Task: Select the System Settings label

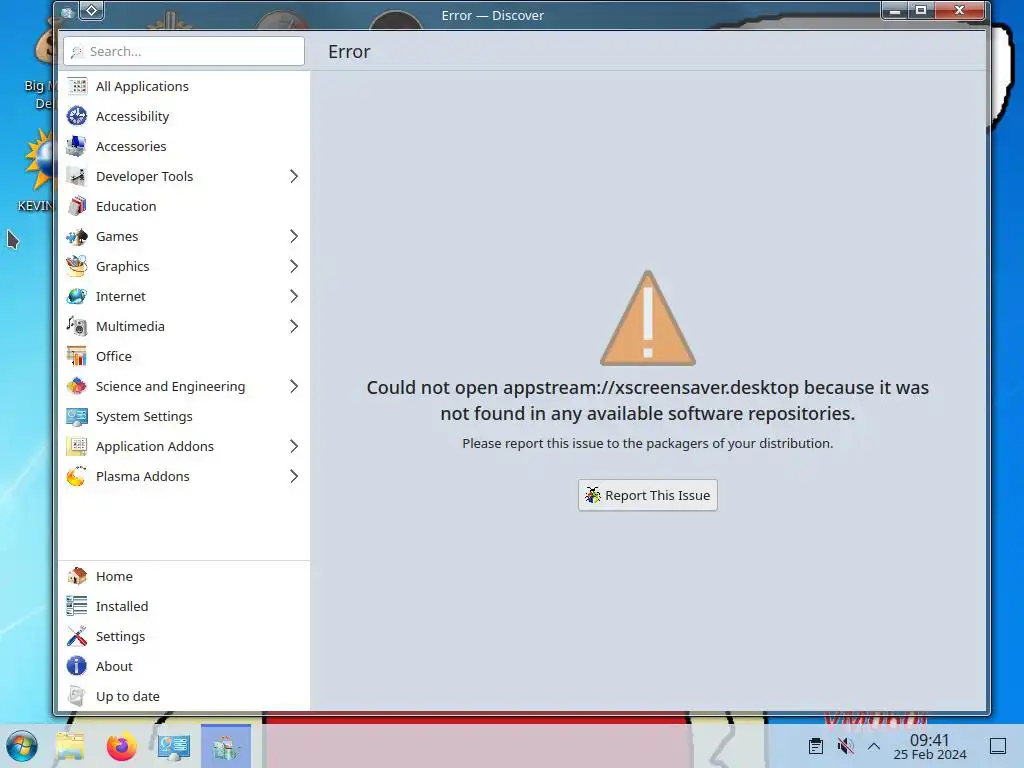Action: click(x=144, y=417)
